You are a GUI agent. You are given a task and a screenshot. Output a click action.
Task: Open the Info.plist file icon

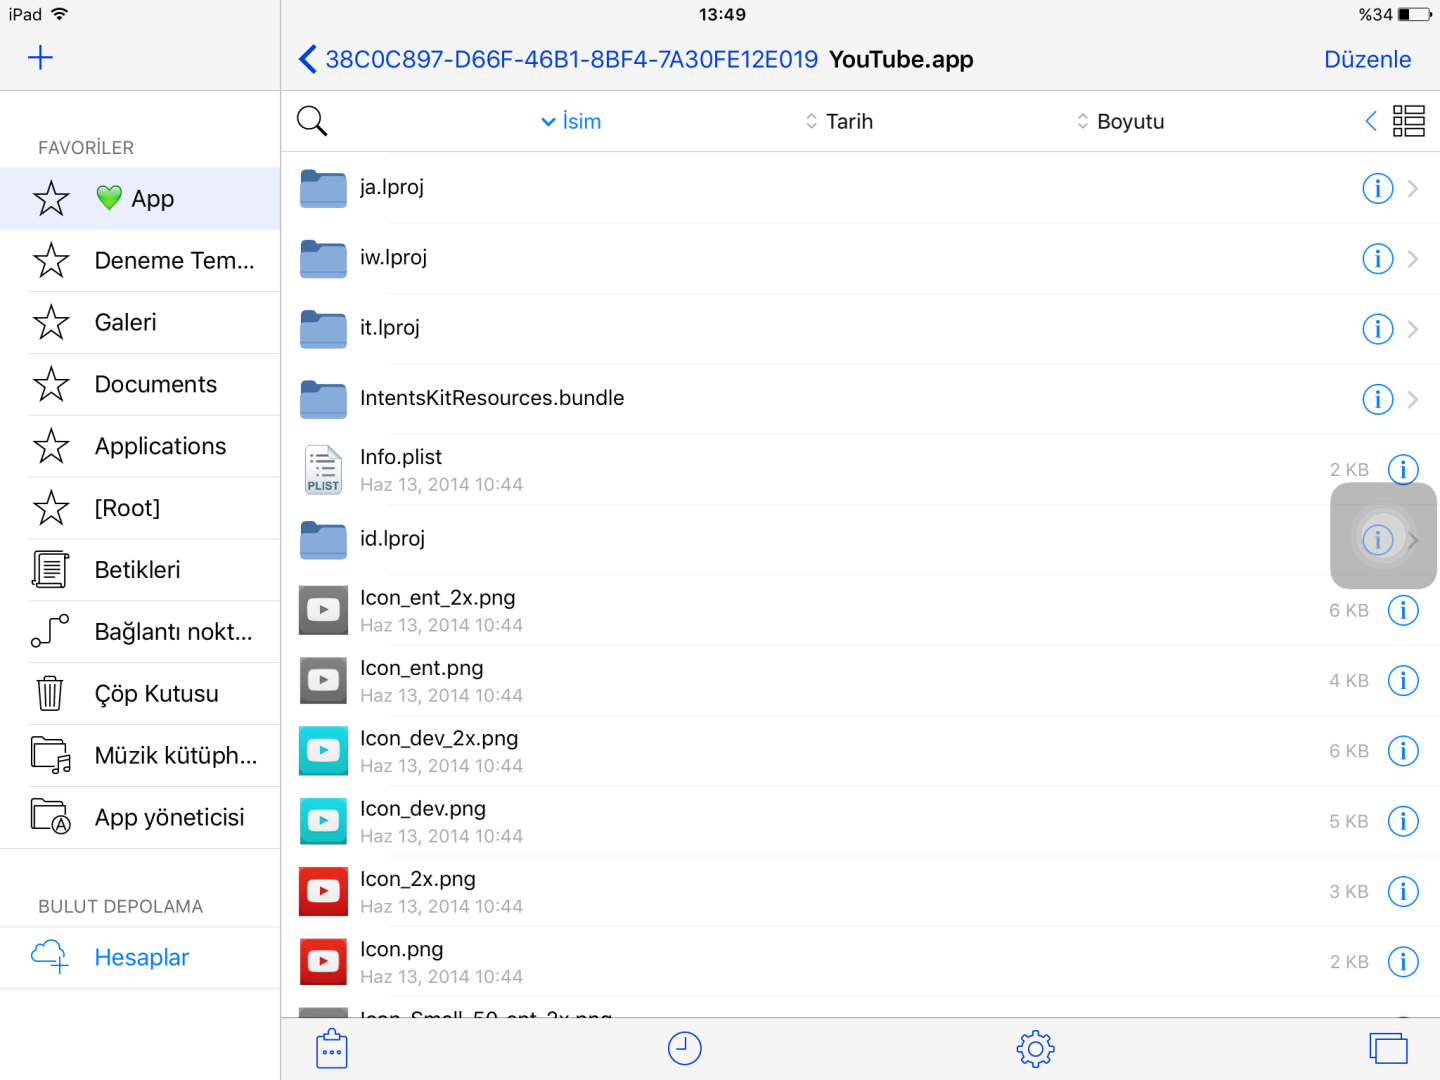pyautogui.click(x=324, y=470)
